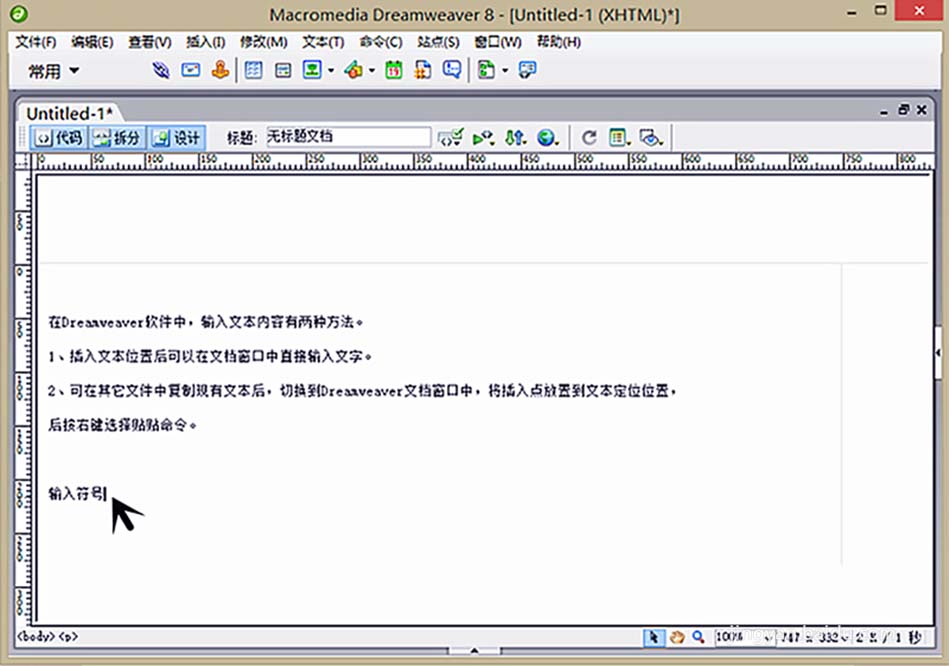Select the pointer tool in status bar
Viewport: 949px width, 666px height.
[x=654, y=637]
